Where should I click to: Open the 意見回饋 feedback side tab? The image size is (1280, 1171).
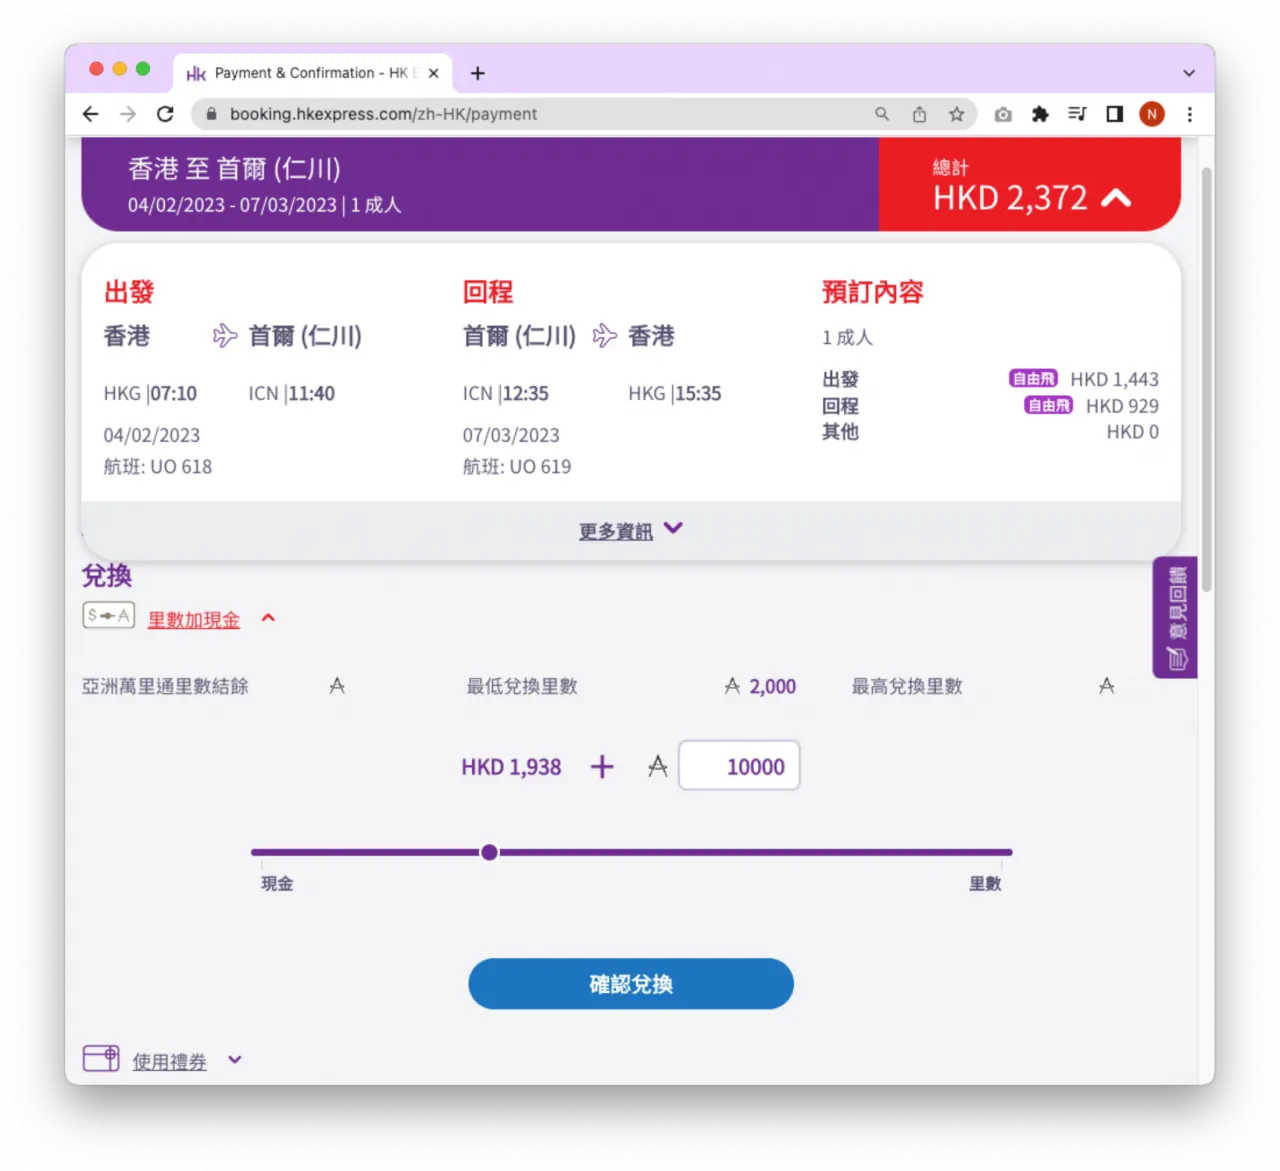(x=1175, y=617)
